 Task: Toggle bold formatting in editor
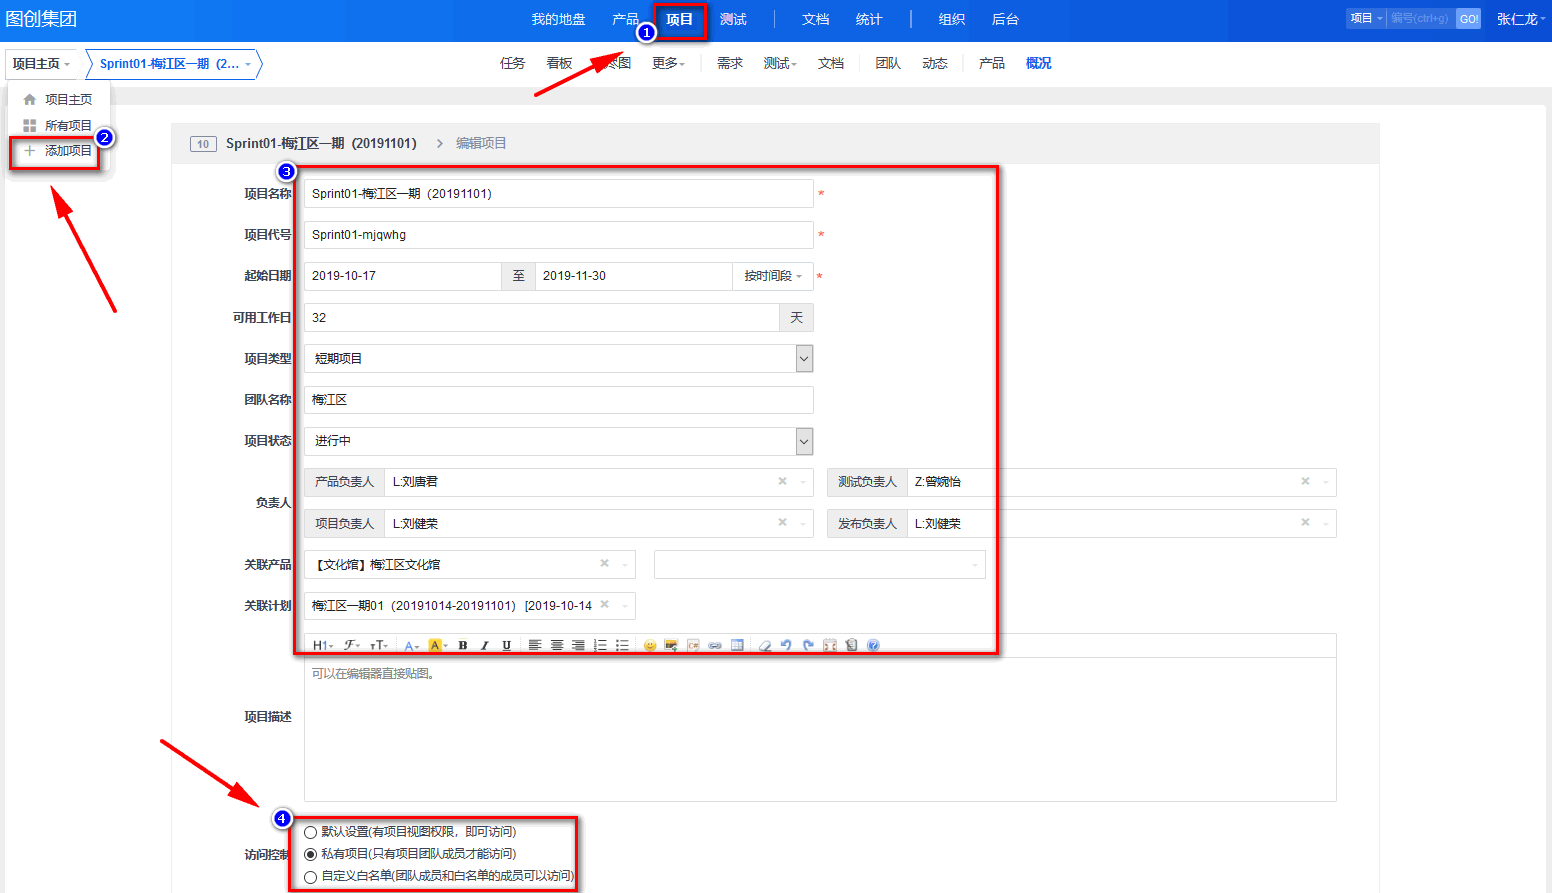[x=463, y=646]
